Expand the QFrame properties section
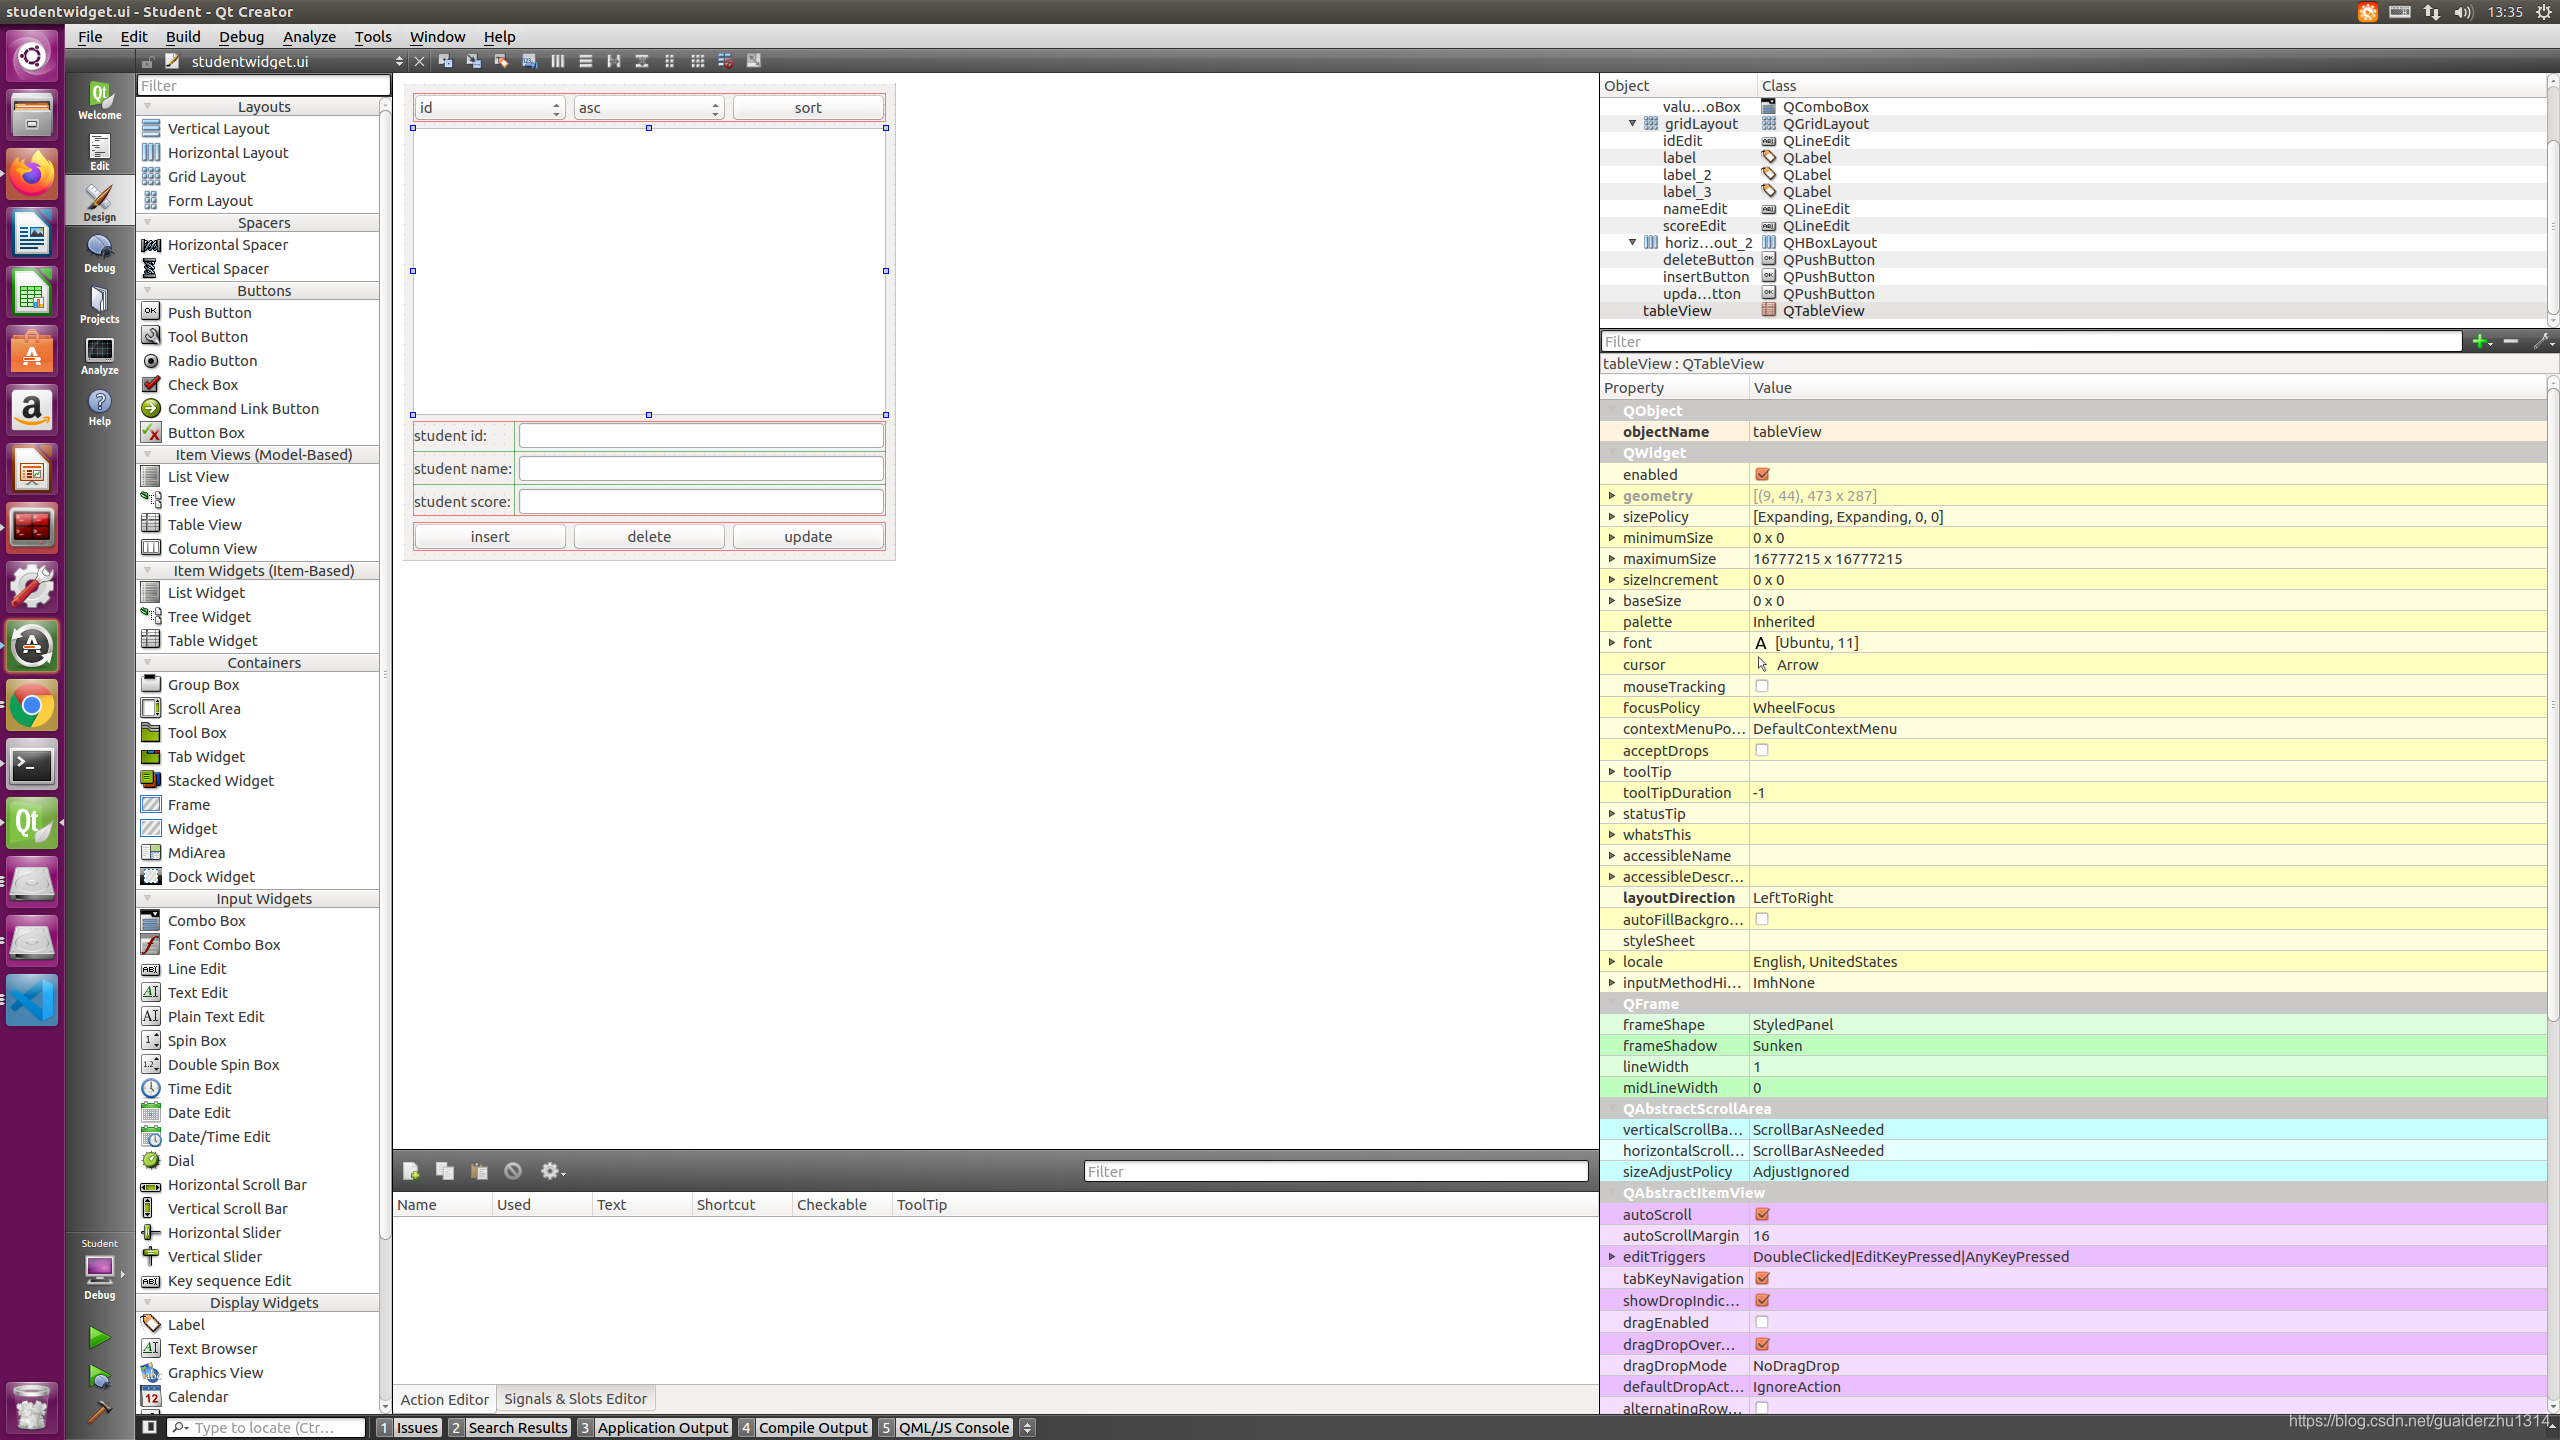Image resolution: width=2560 pixels, height=1440 pixels. click(1612, 1002)
